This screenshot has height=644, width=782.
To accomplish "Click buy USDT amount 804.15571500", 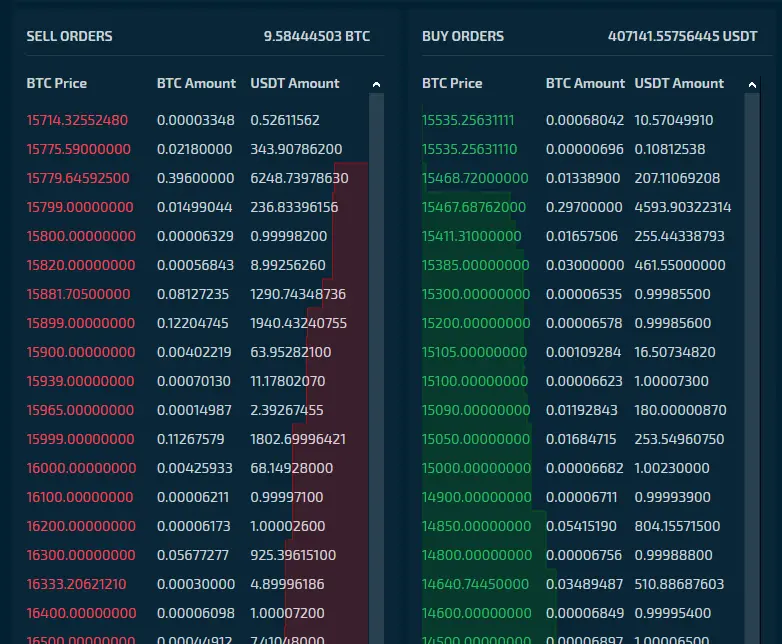I will coord(677,526).
